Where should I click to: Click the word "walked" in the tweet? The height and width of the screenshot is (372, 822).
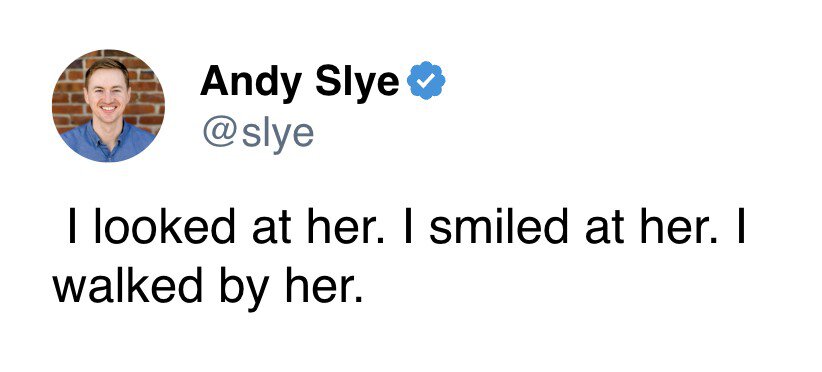click(x=127, y=286)
